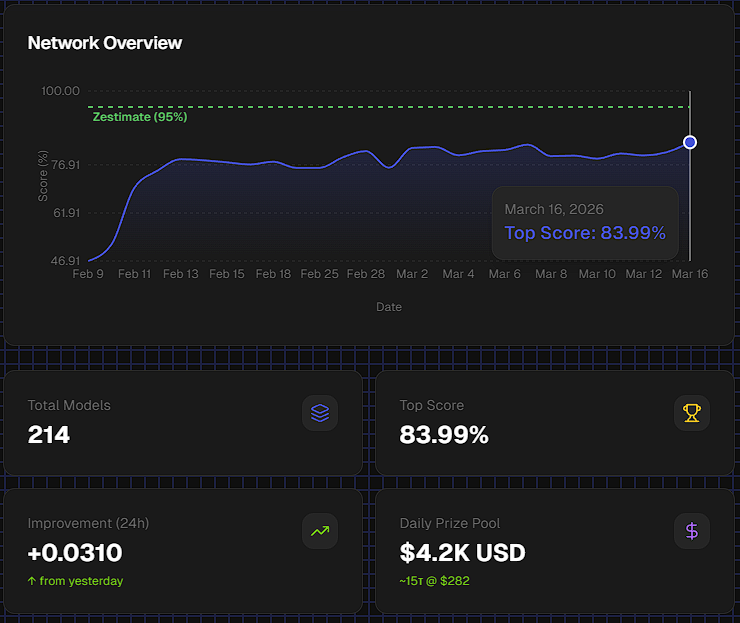The width and height of the screenshot is (740, 623).
Task: Click the 'Feb 9' x-axis label
Action: click(x=88, y=274)
